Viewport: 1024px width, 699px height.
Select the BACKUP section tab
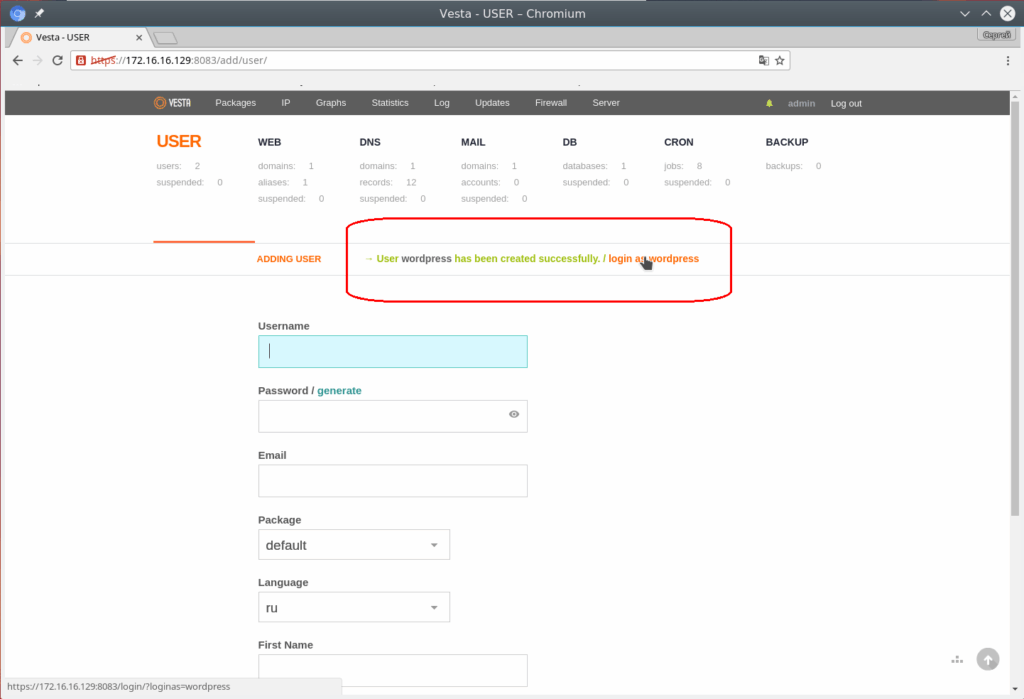tap(786, 142)
